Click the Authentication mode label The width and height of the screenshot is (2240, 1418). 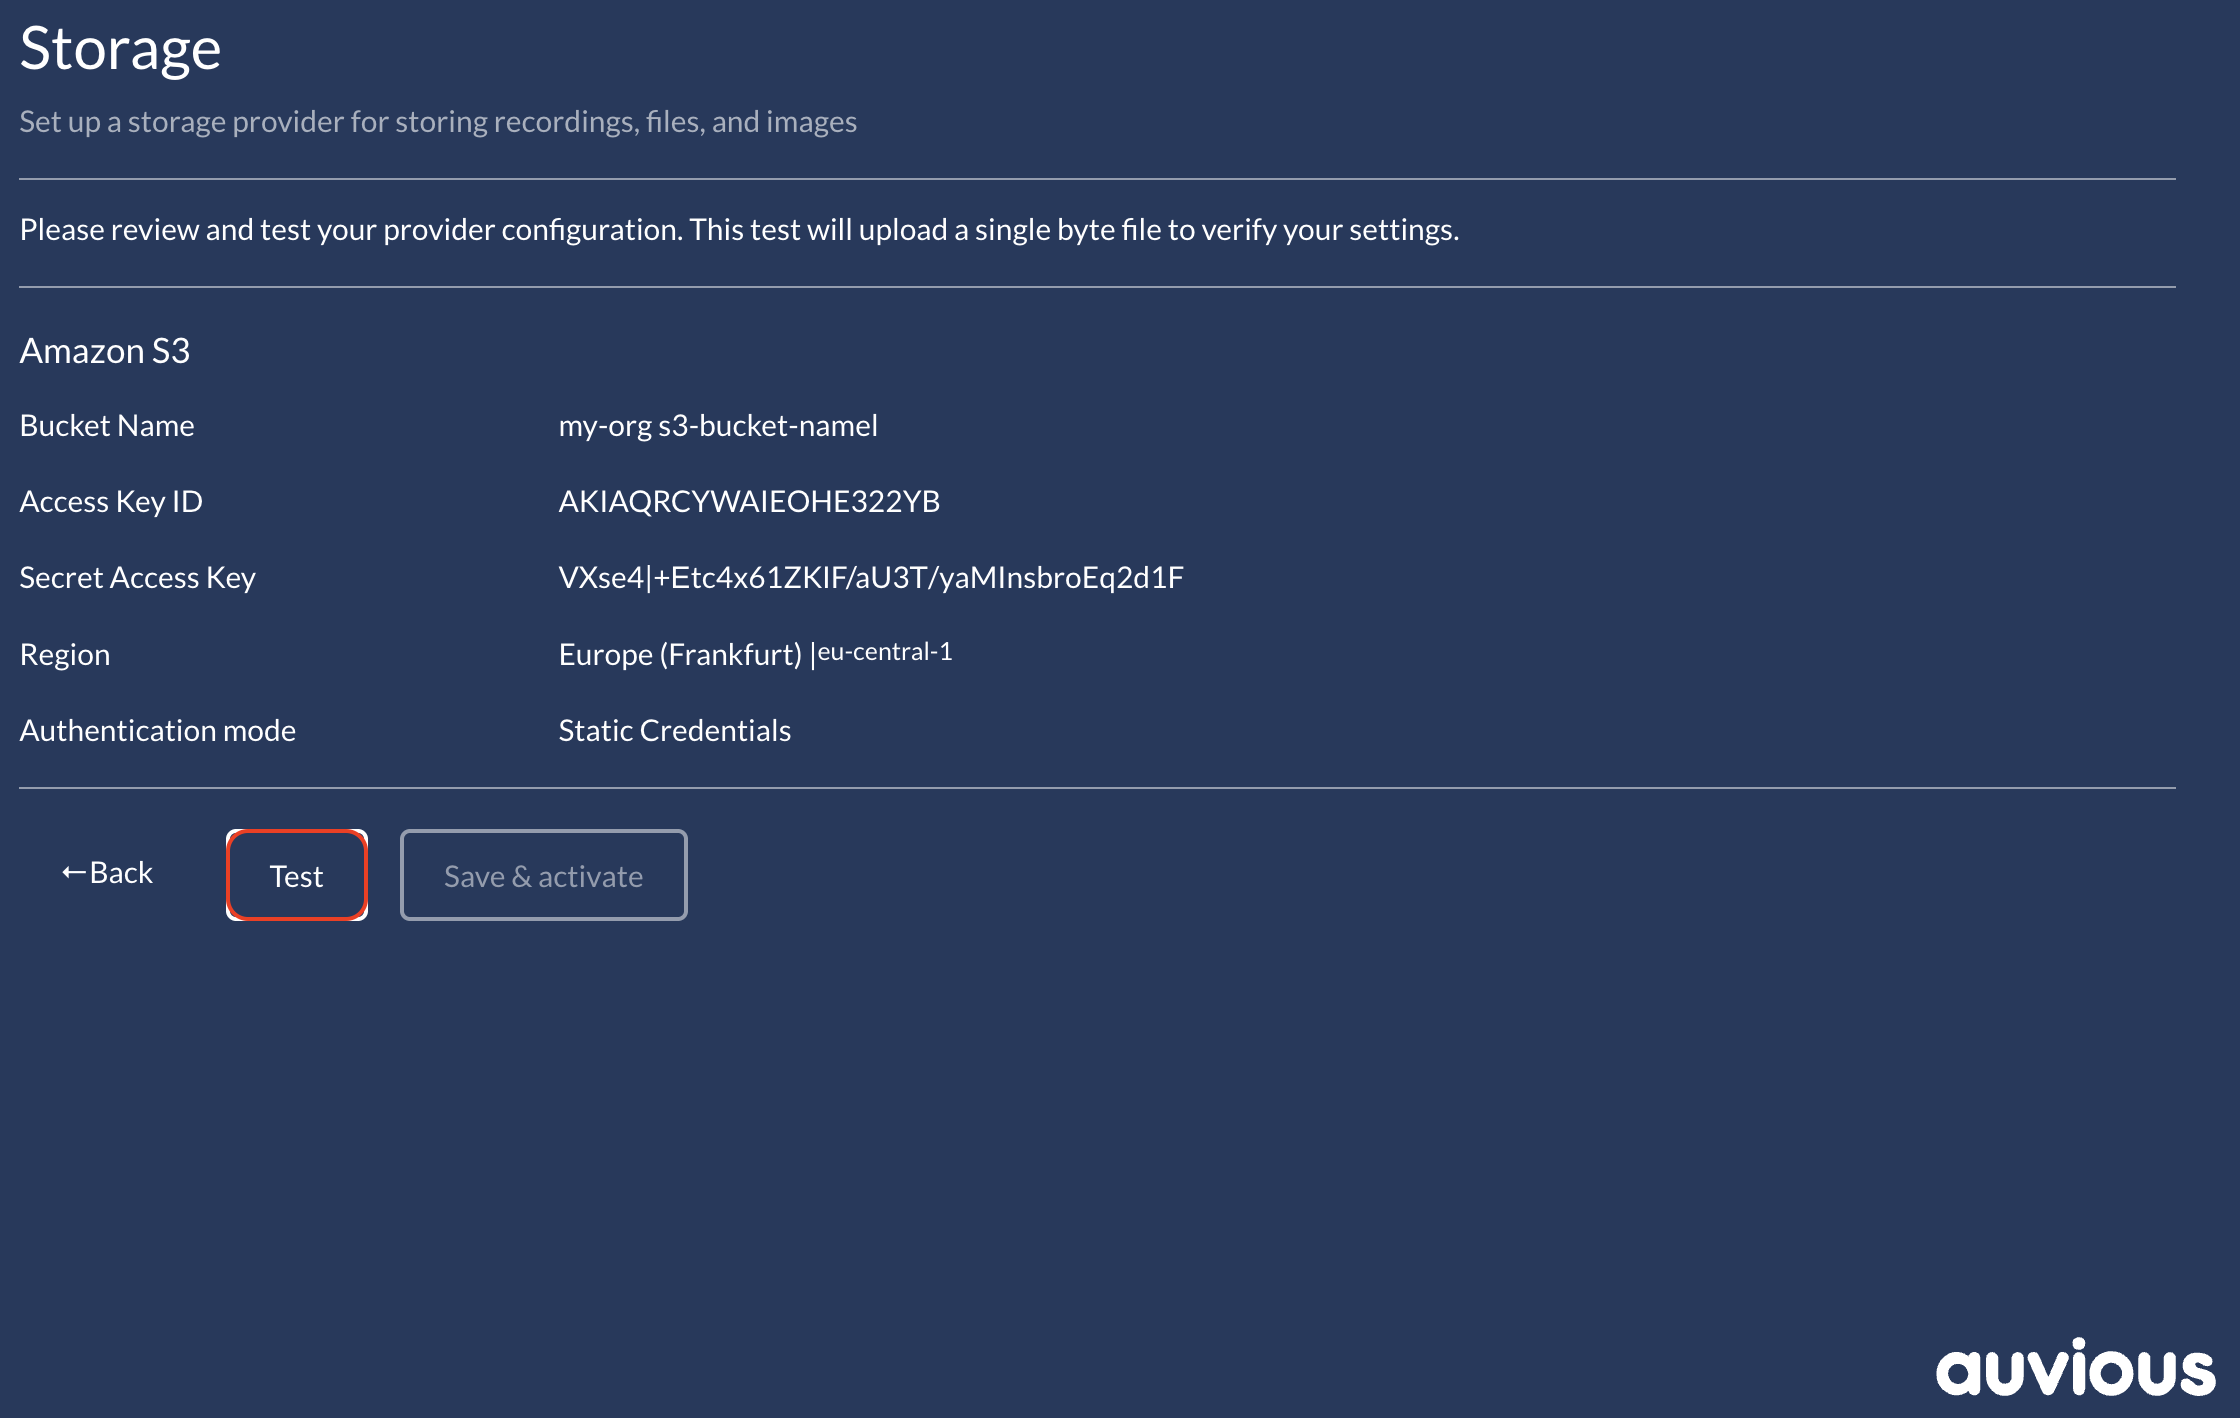tap(157, 730)
